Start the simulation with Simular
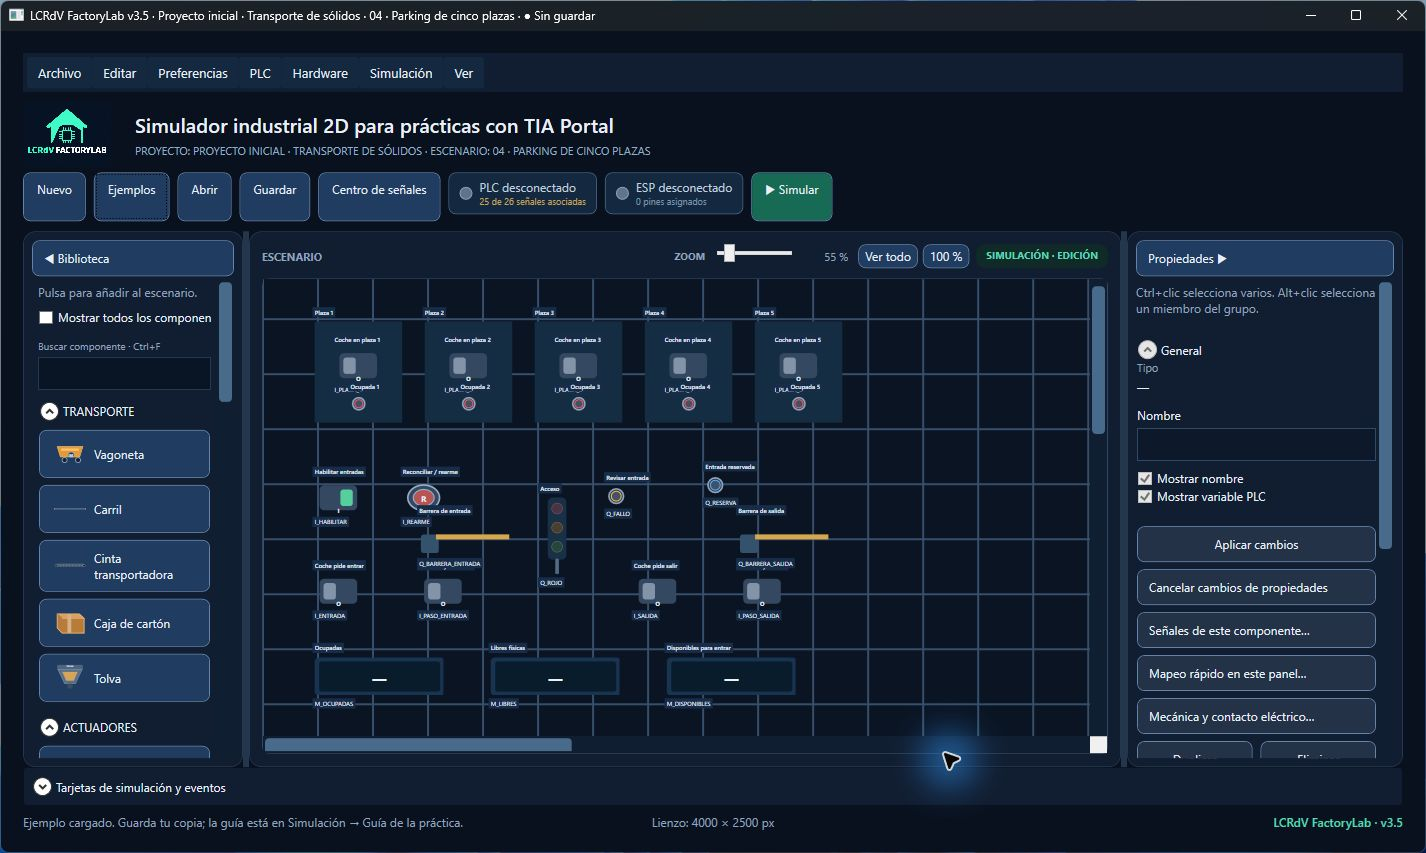The width and height of the screenshot is (1426, 853). 792,196
